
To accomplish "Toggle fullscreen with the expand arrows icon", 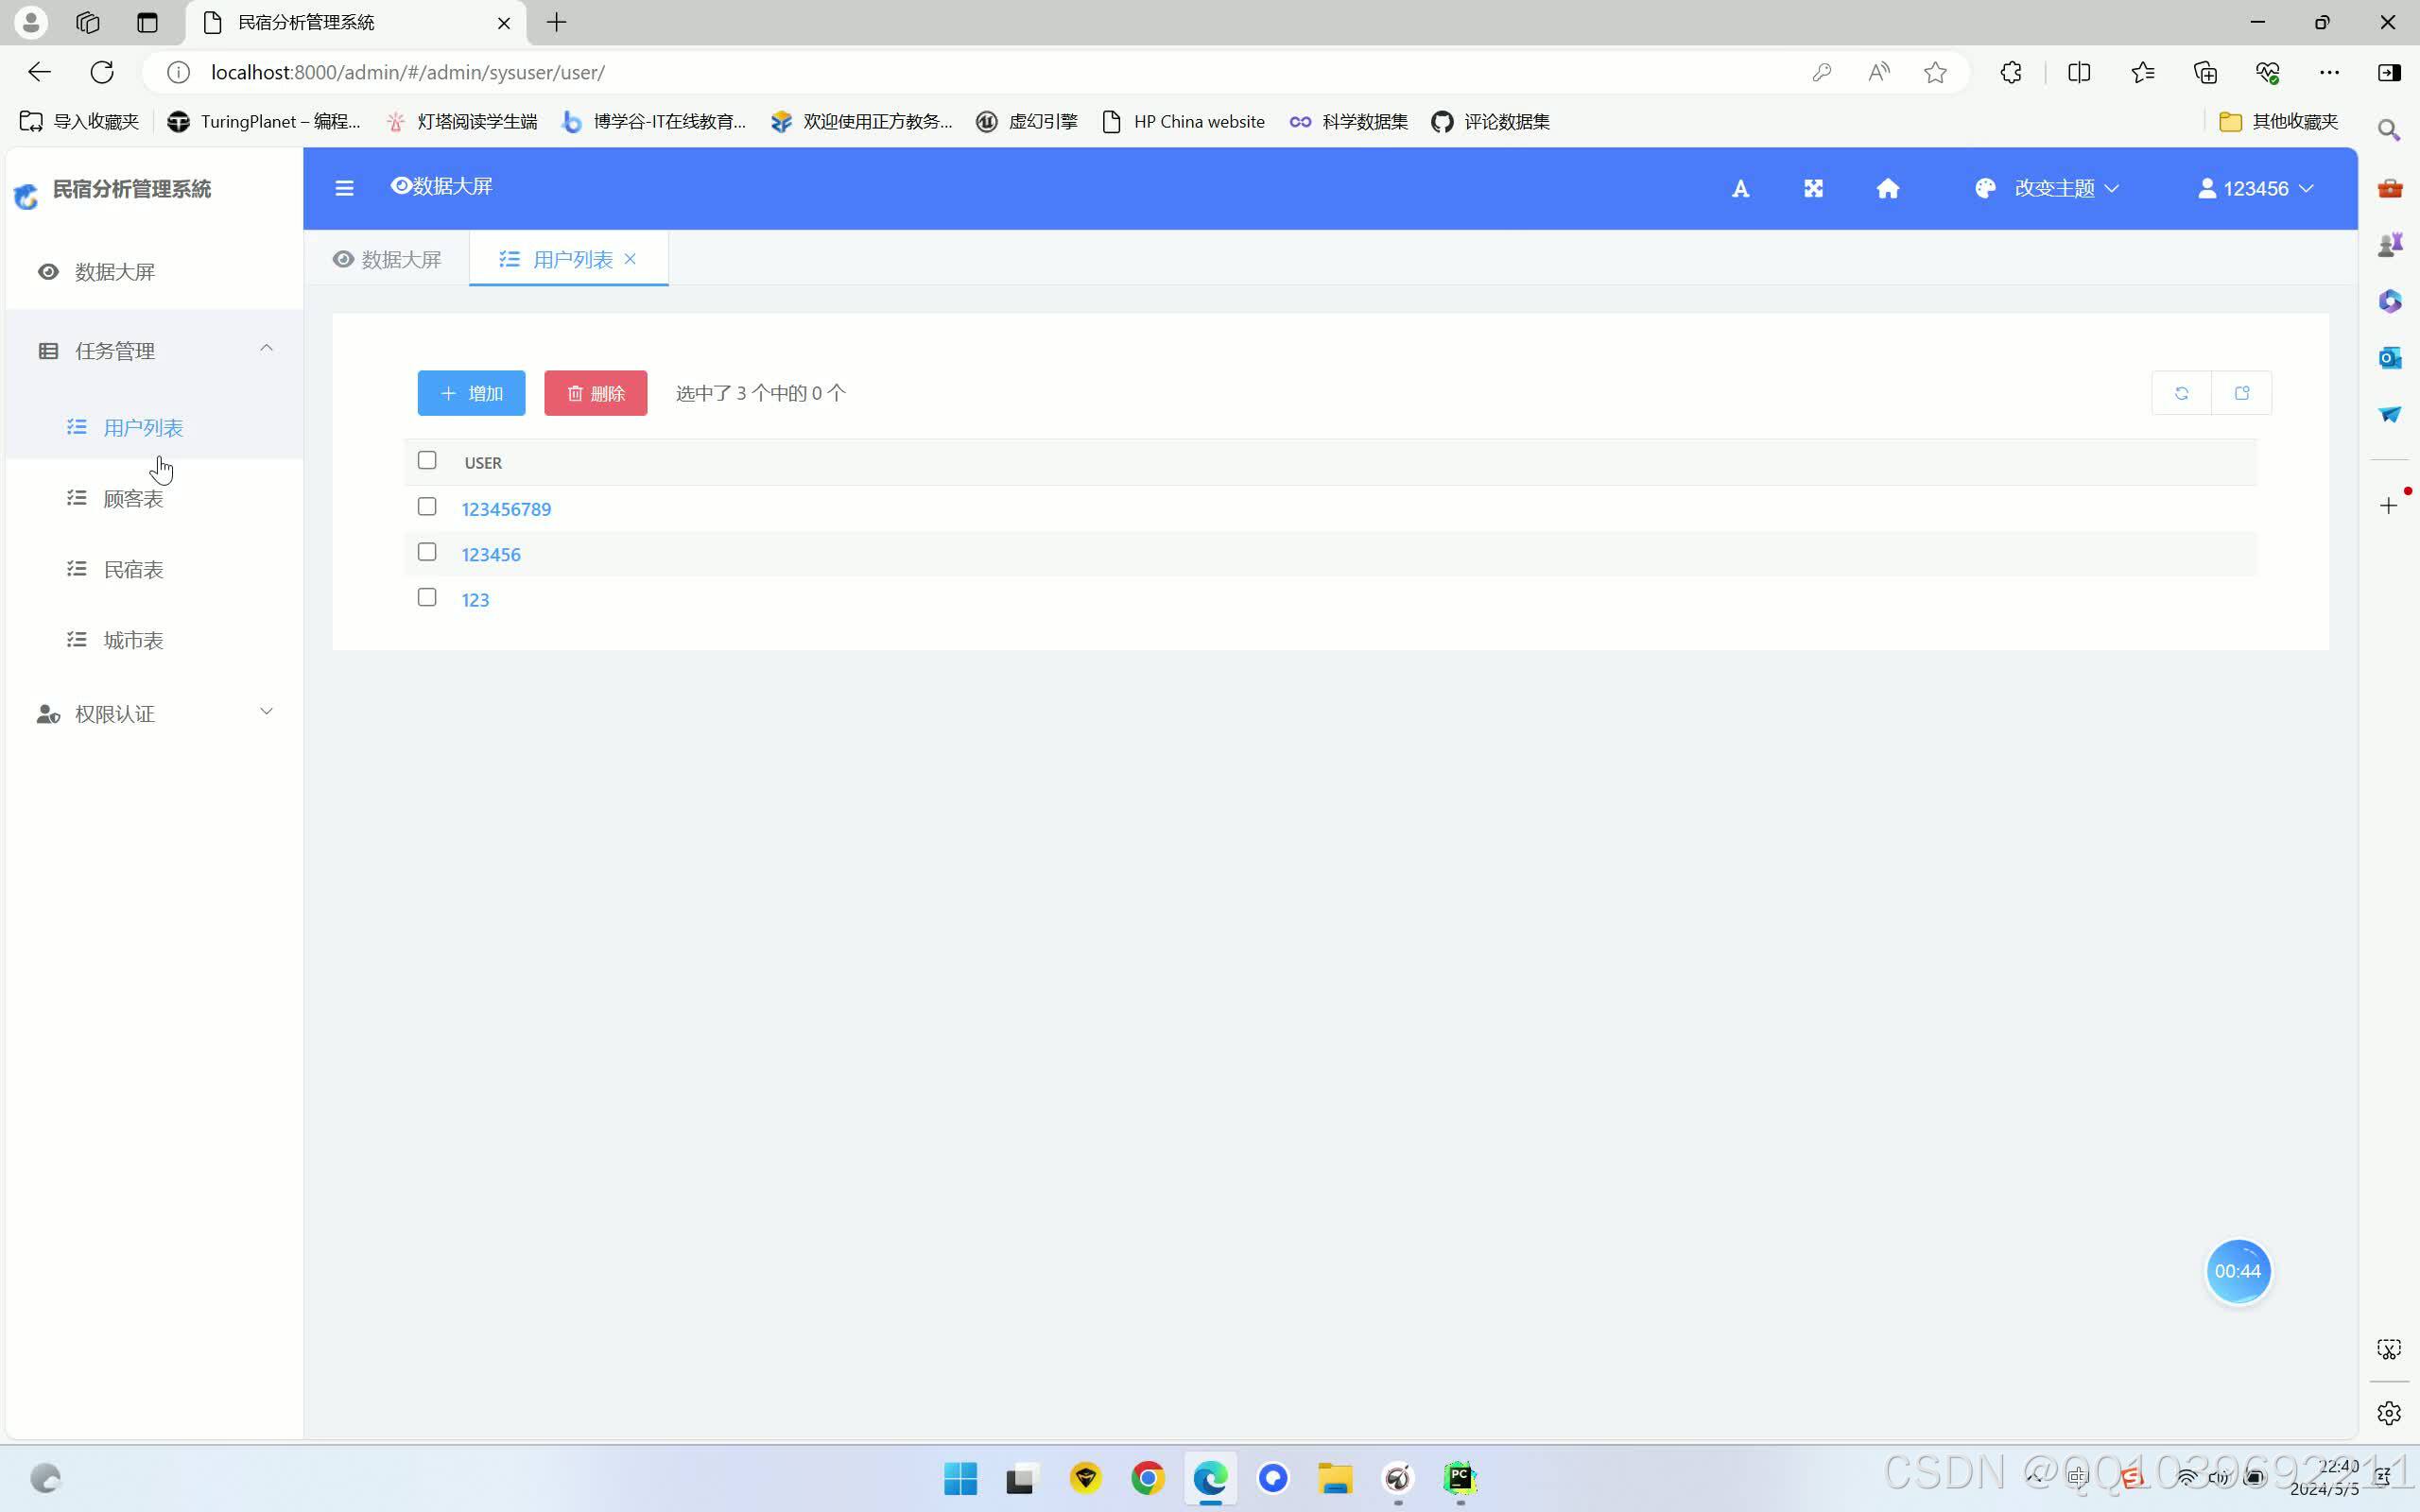I will pyautogui.click(x=1813, y=188).
